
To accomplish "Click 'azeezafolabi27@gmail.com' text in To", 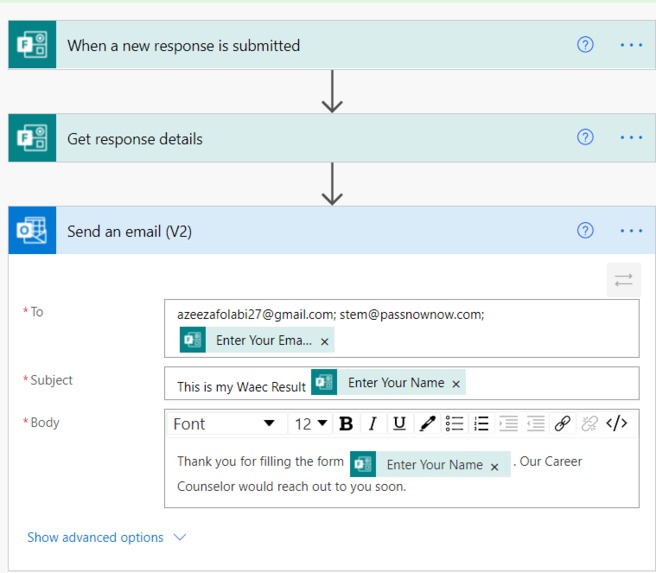I will click(256, 315).
